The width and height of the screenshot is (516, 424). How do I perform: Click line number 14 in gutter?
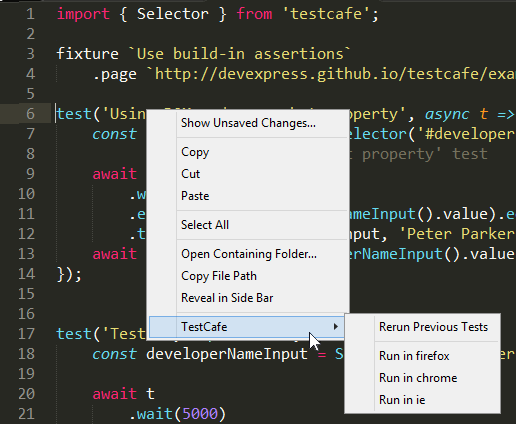(x=26, y=274)
